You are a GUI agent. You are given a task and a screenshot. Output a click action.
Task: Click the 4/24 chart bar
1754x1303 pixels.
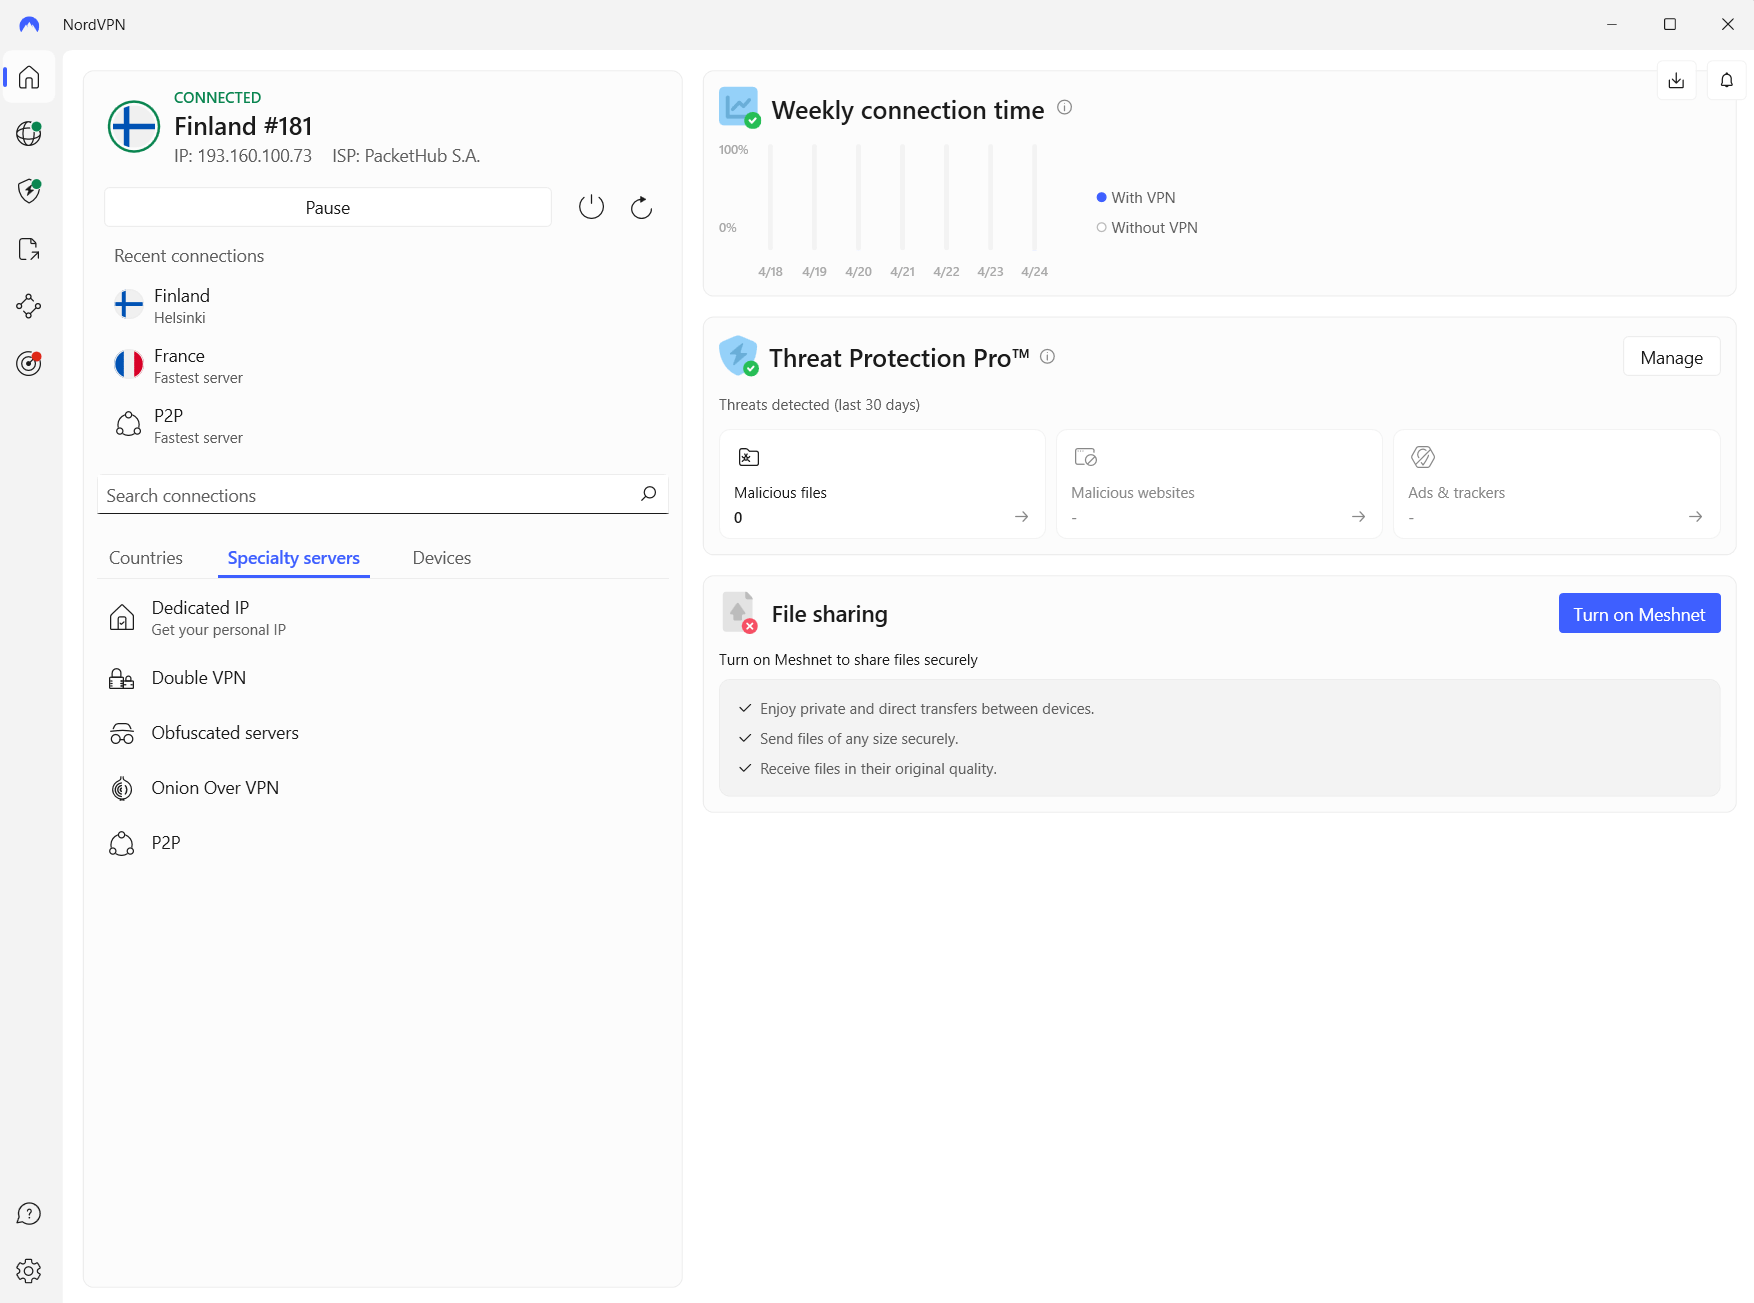(x=1034, y=197)
